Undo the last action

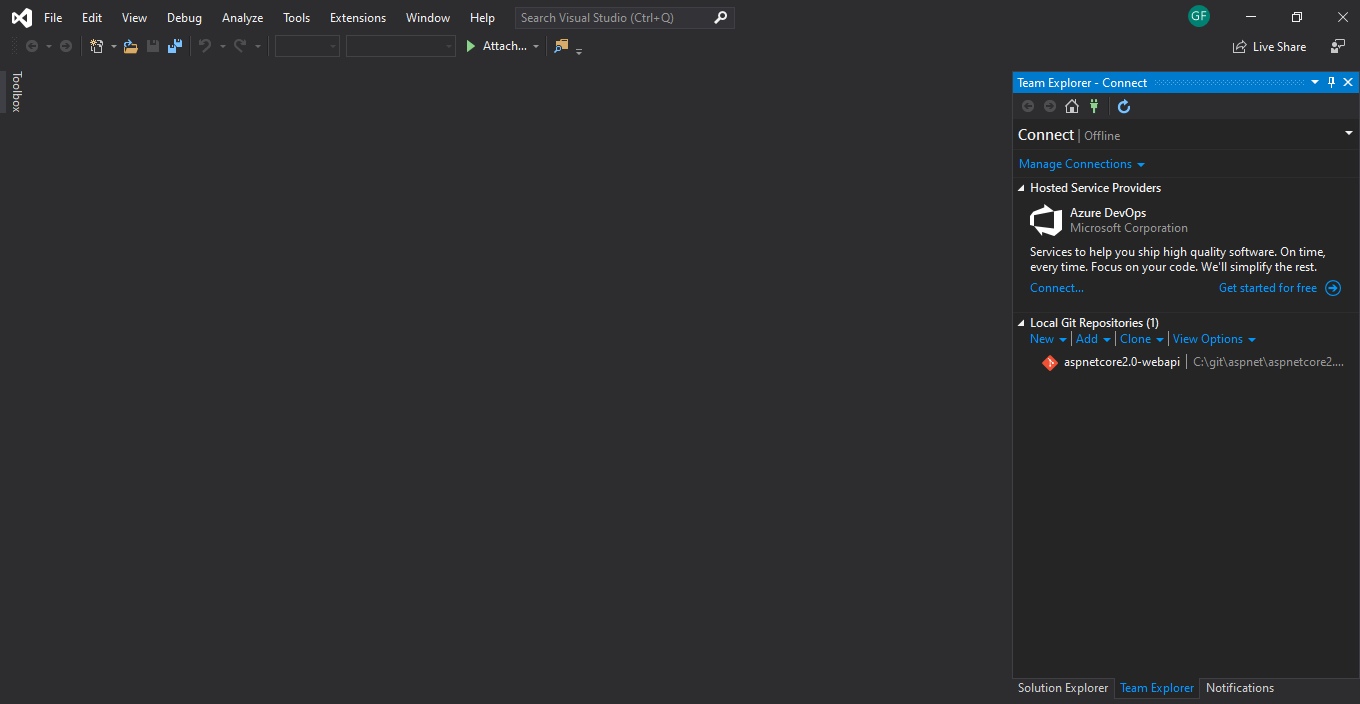(x=206, y=46)
